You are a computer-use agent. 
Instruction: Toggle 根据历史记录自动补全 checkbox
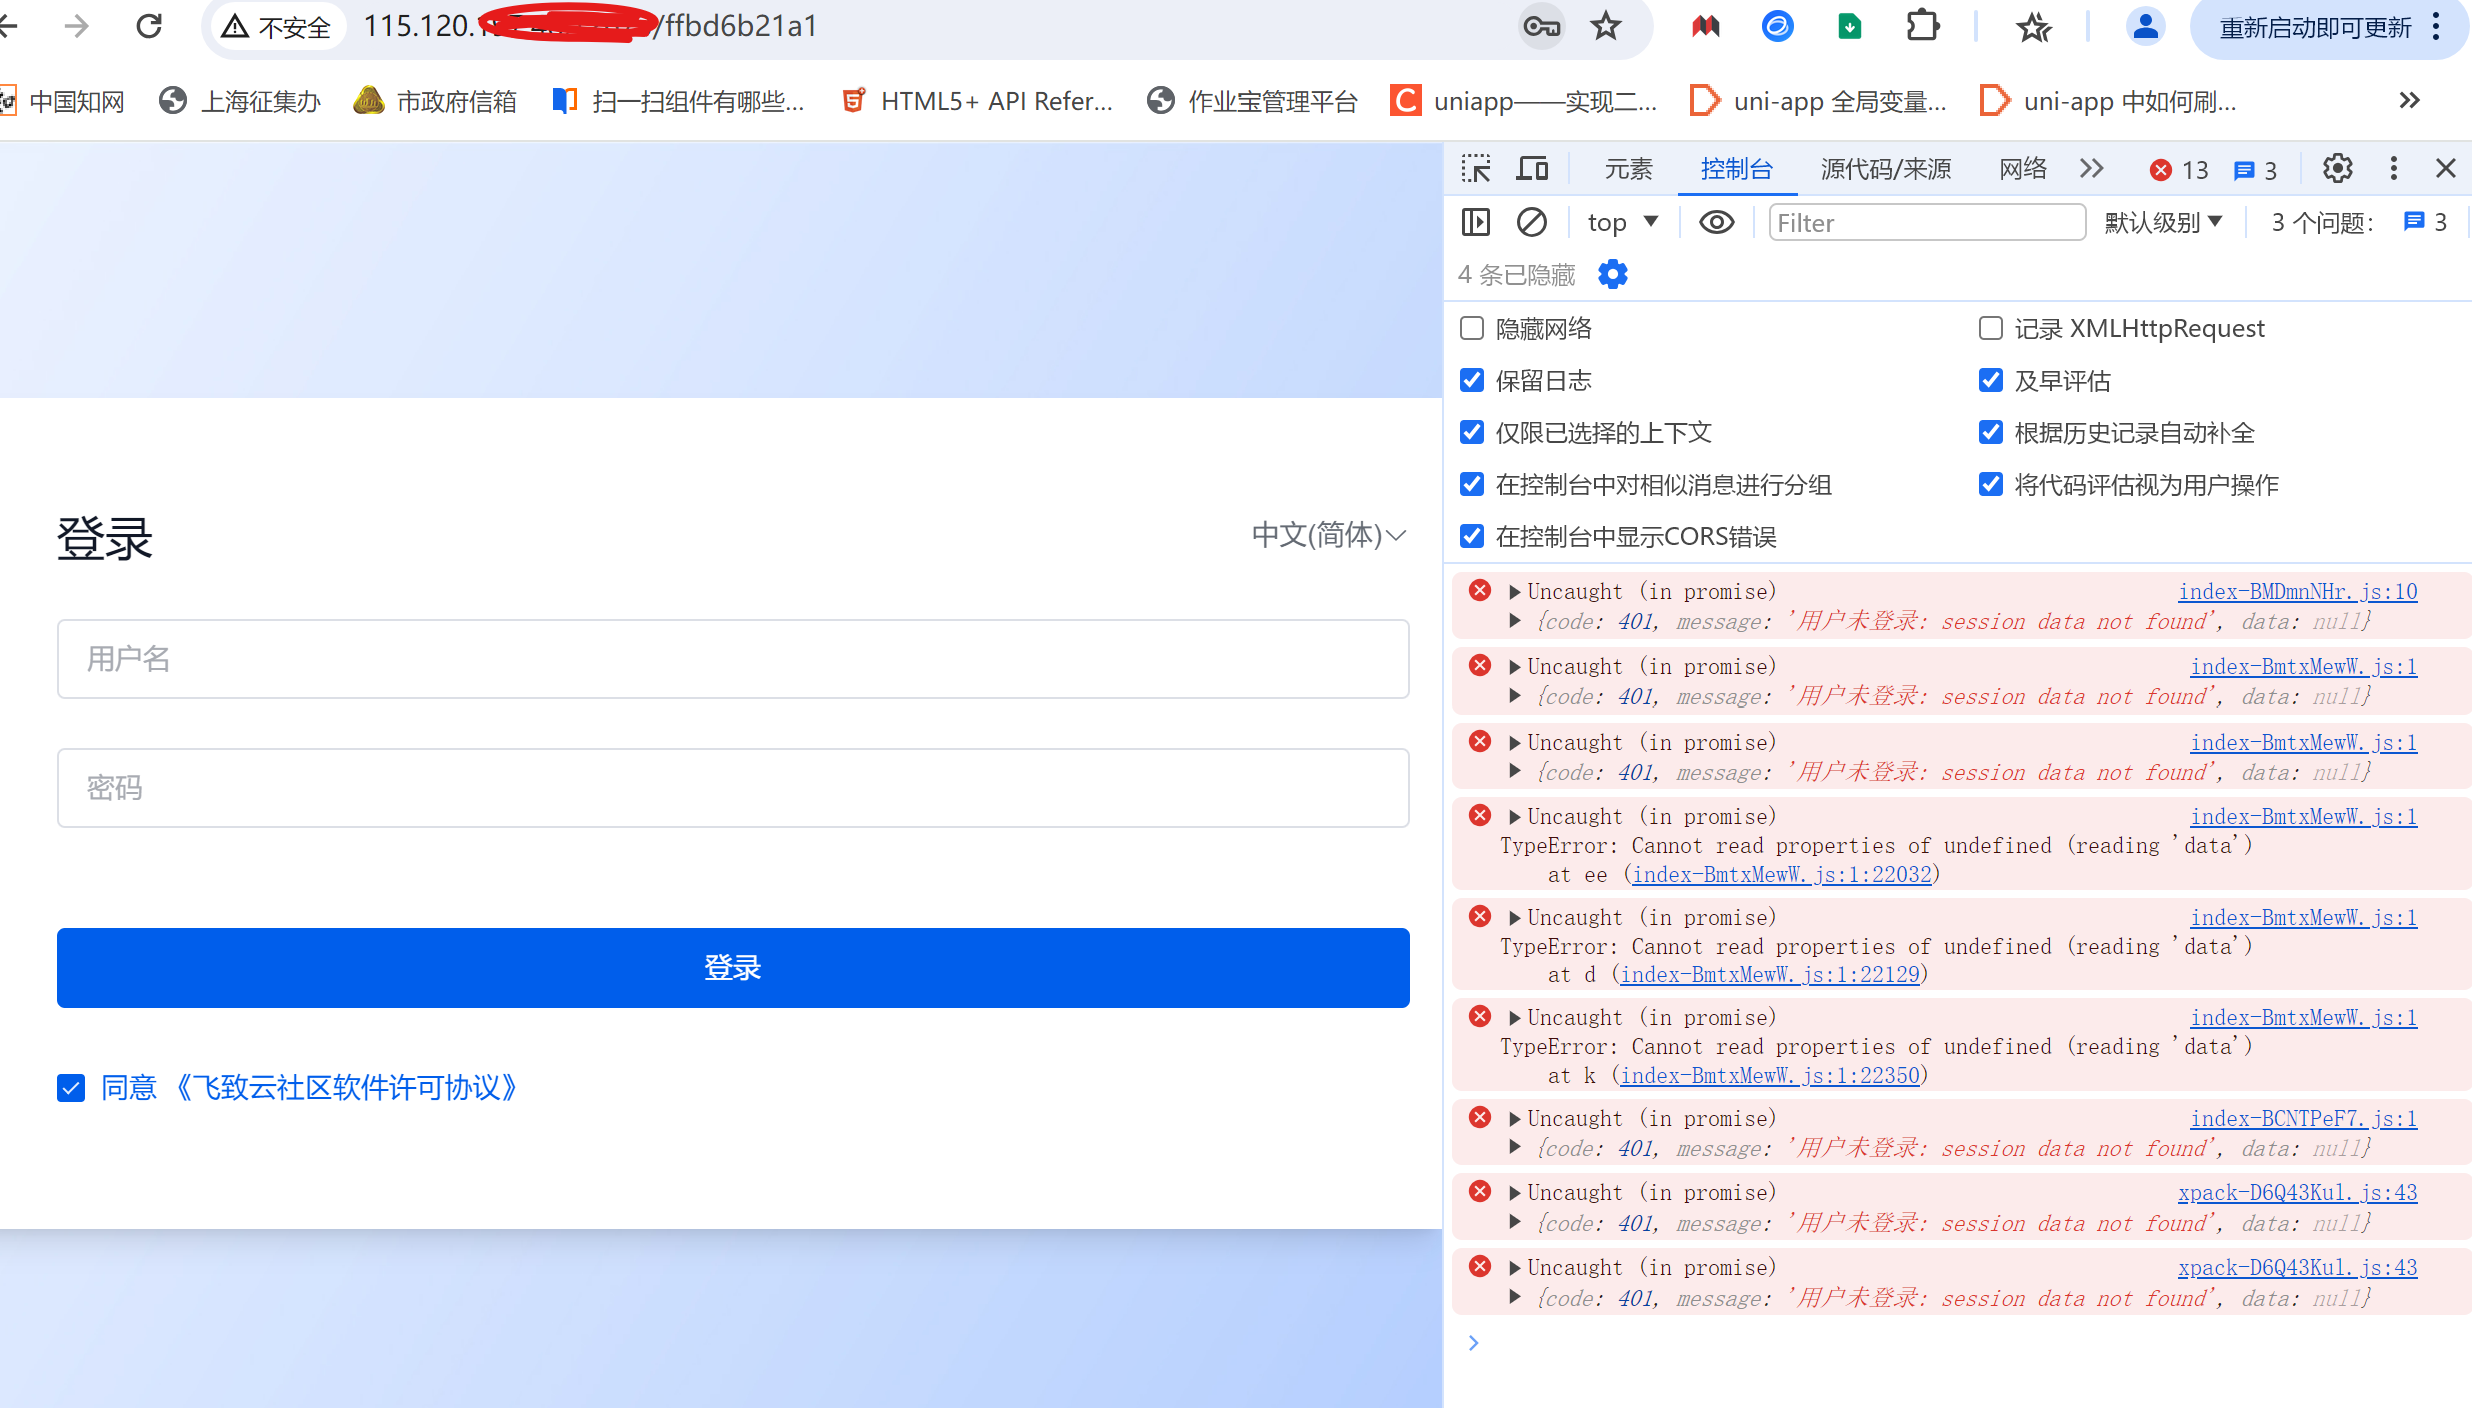1991,432
